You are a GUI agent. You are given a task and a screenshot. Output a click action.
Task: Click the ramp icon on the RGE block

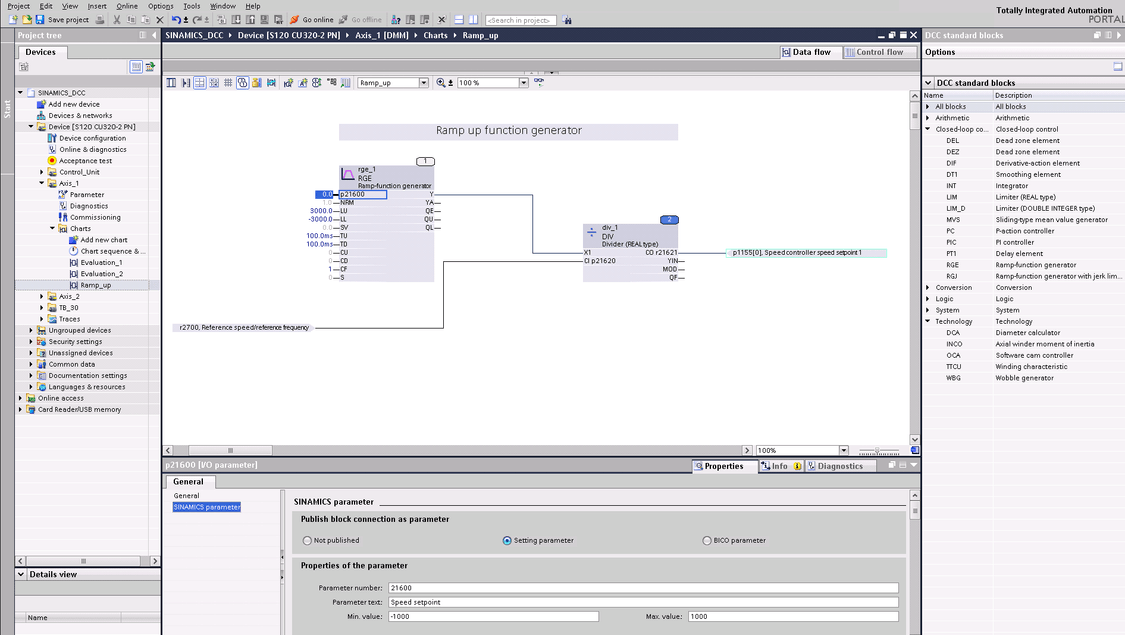coord(348,174)
